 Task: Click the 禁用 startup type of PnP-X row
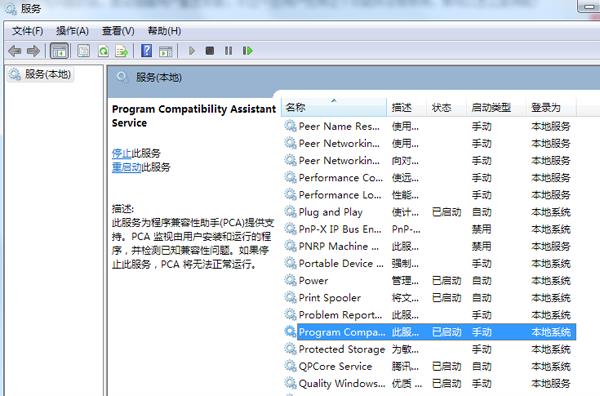point(481,229)
